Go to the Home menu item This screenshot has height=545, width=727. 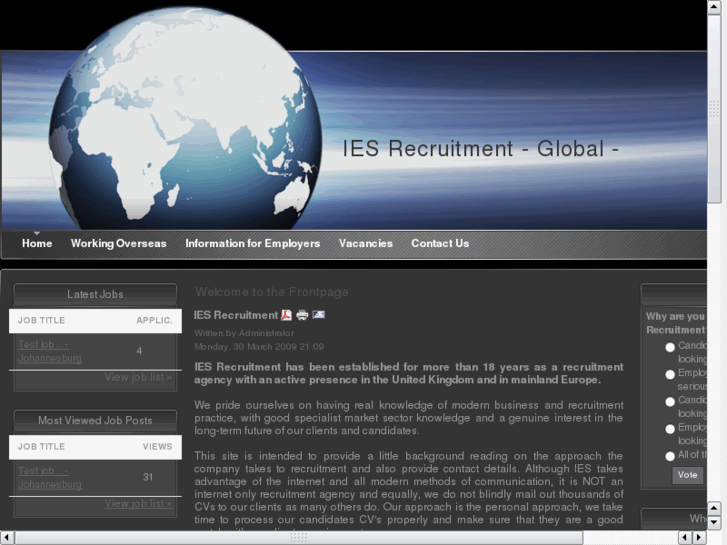(37, 244)
